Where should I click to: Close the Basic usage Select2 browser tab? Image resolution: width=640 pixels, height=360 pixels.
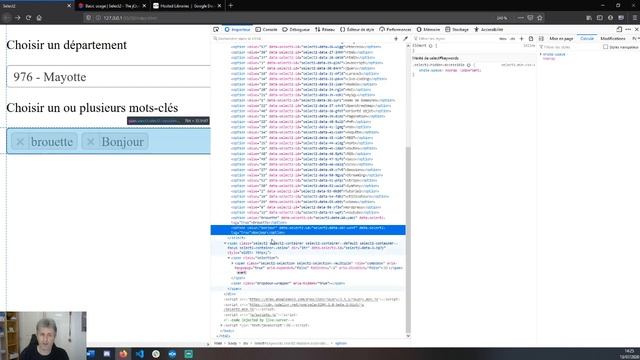tap(144, 6)
